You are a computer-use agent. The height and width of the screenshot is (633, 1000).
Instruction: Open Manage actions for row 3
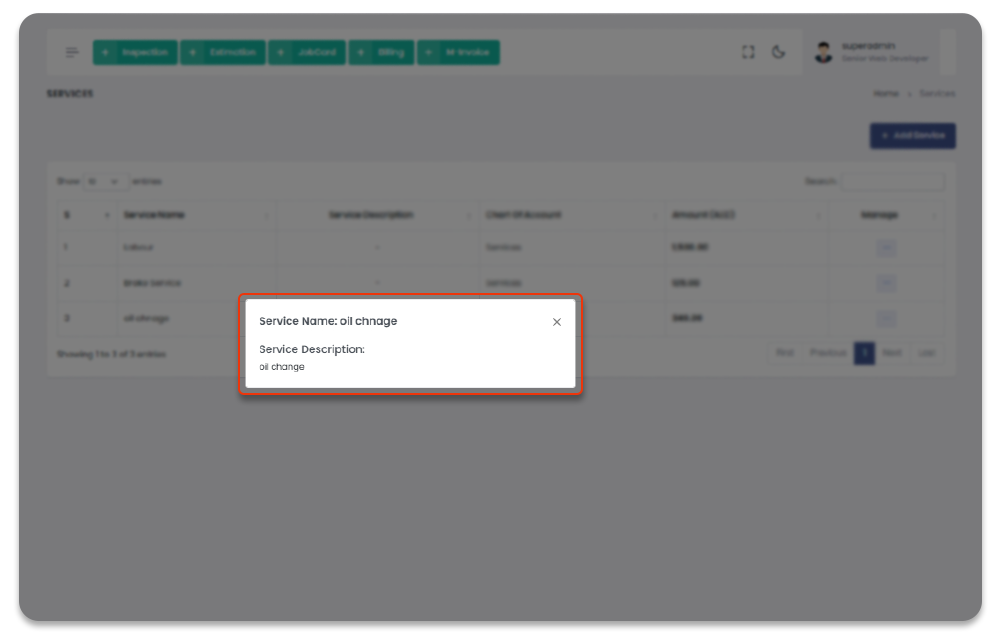(886, 318)
